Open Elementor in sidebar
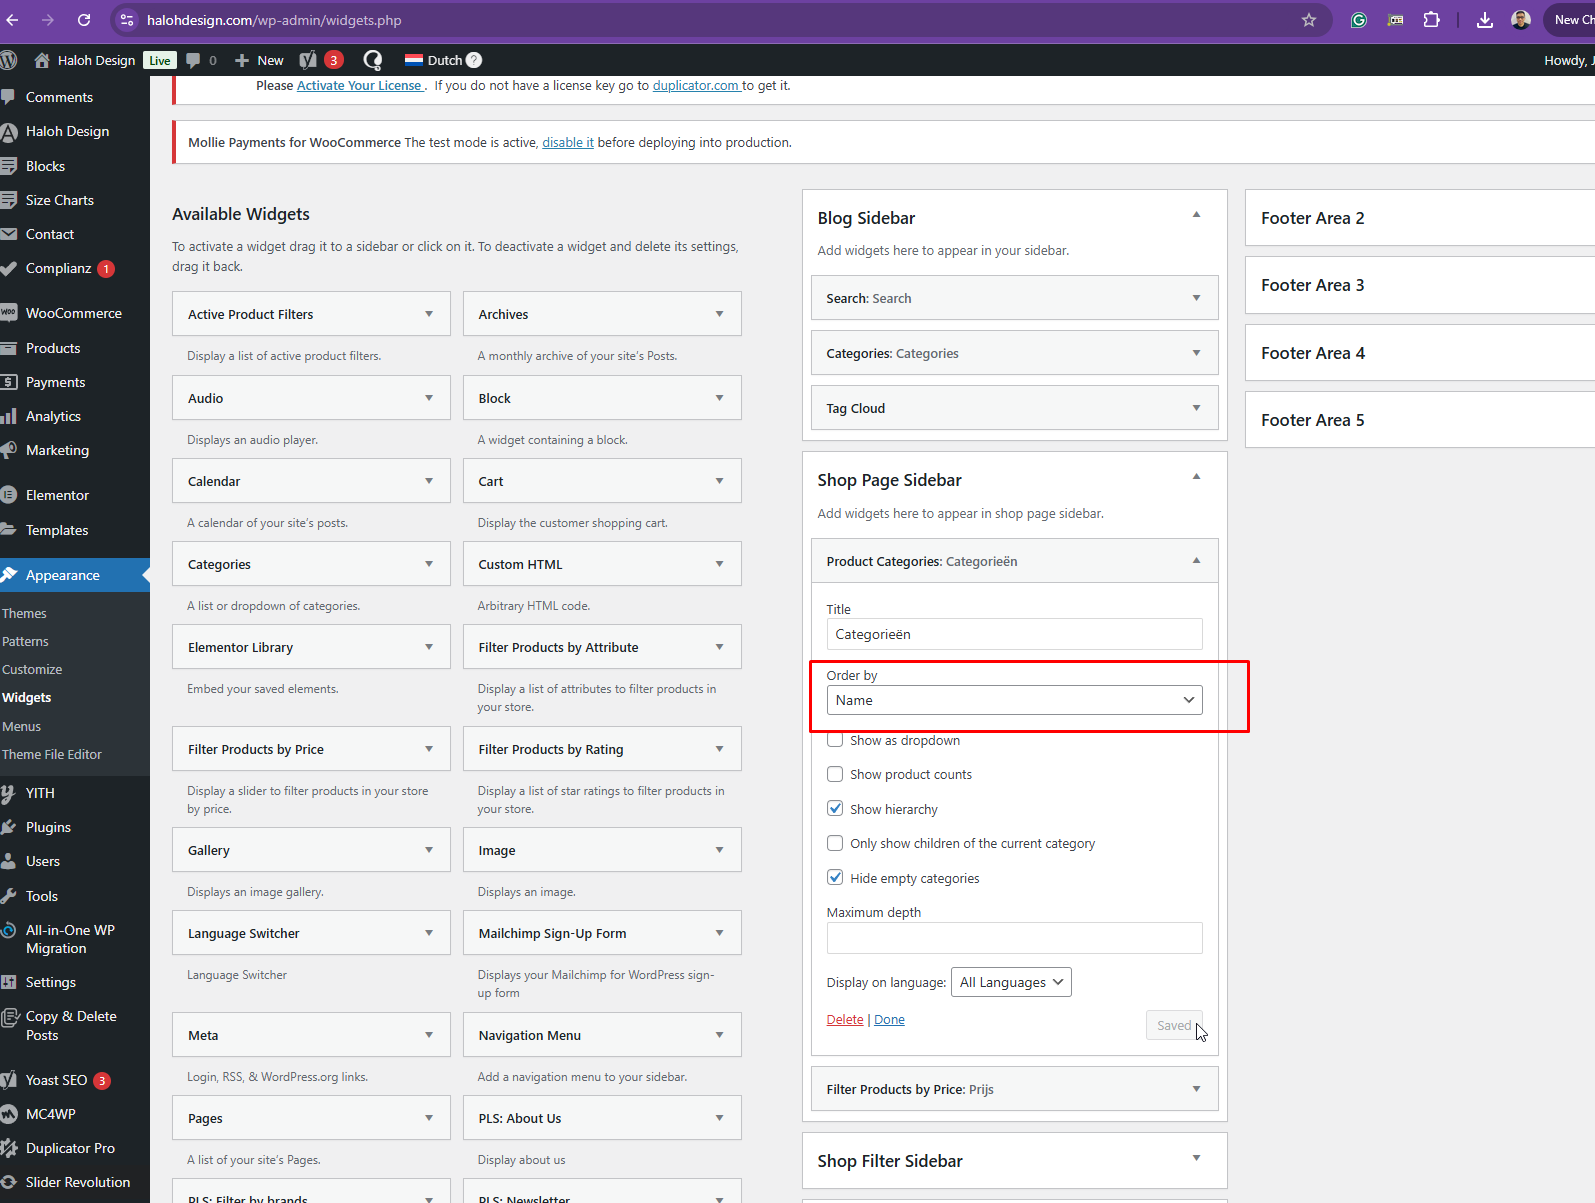The image size is (1595, 1203). [x=57, y=495]
